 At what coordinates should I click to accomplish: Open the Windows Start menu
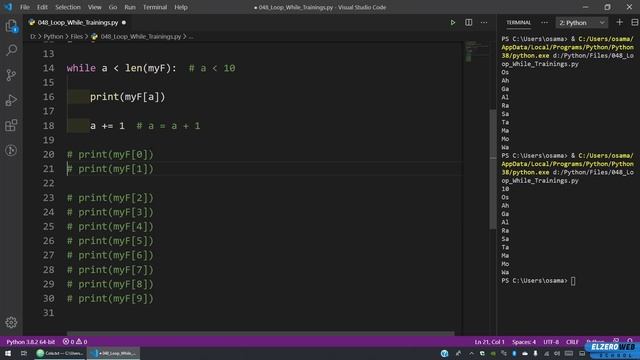click(x=8, y=353)
